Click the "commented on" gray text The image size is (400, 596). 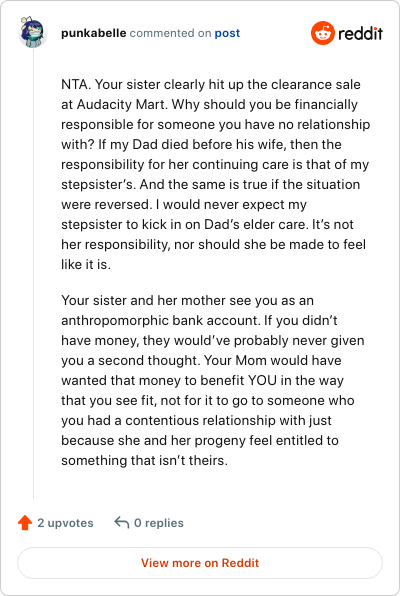[x=170, y=33]
